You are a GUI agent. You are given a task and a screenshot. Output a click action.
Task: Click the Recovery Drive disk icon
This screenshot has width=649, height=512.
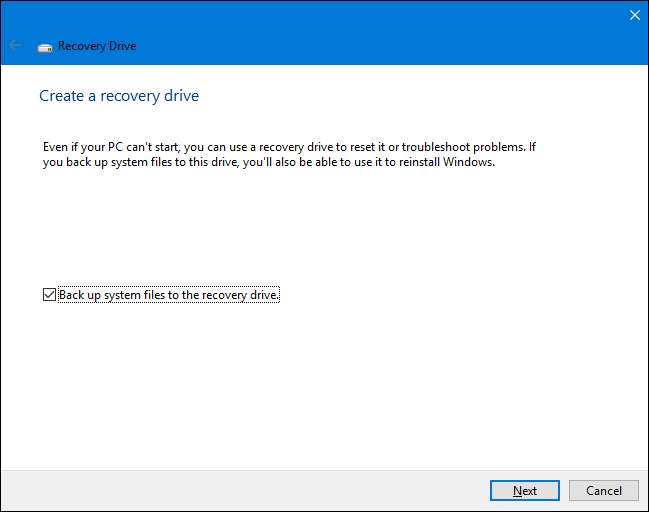pos(45,46)
